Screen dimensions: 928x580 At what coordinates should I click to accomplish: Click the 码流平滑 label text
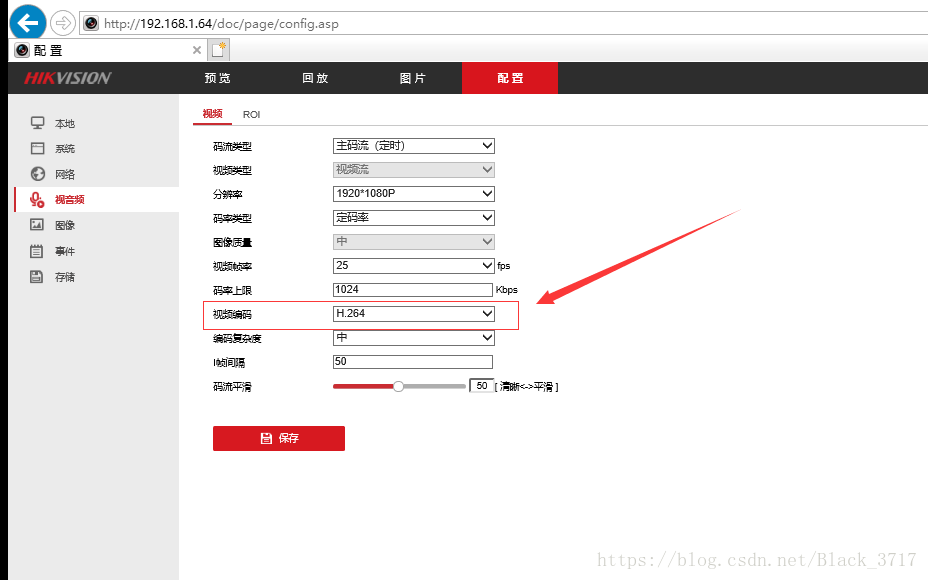click(232, 386)
